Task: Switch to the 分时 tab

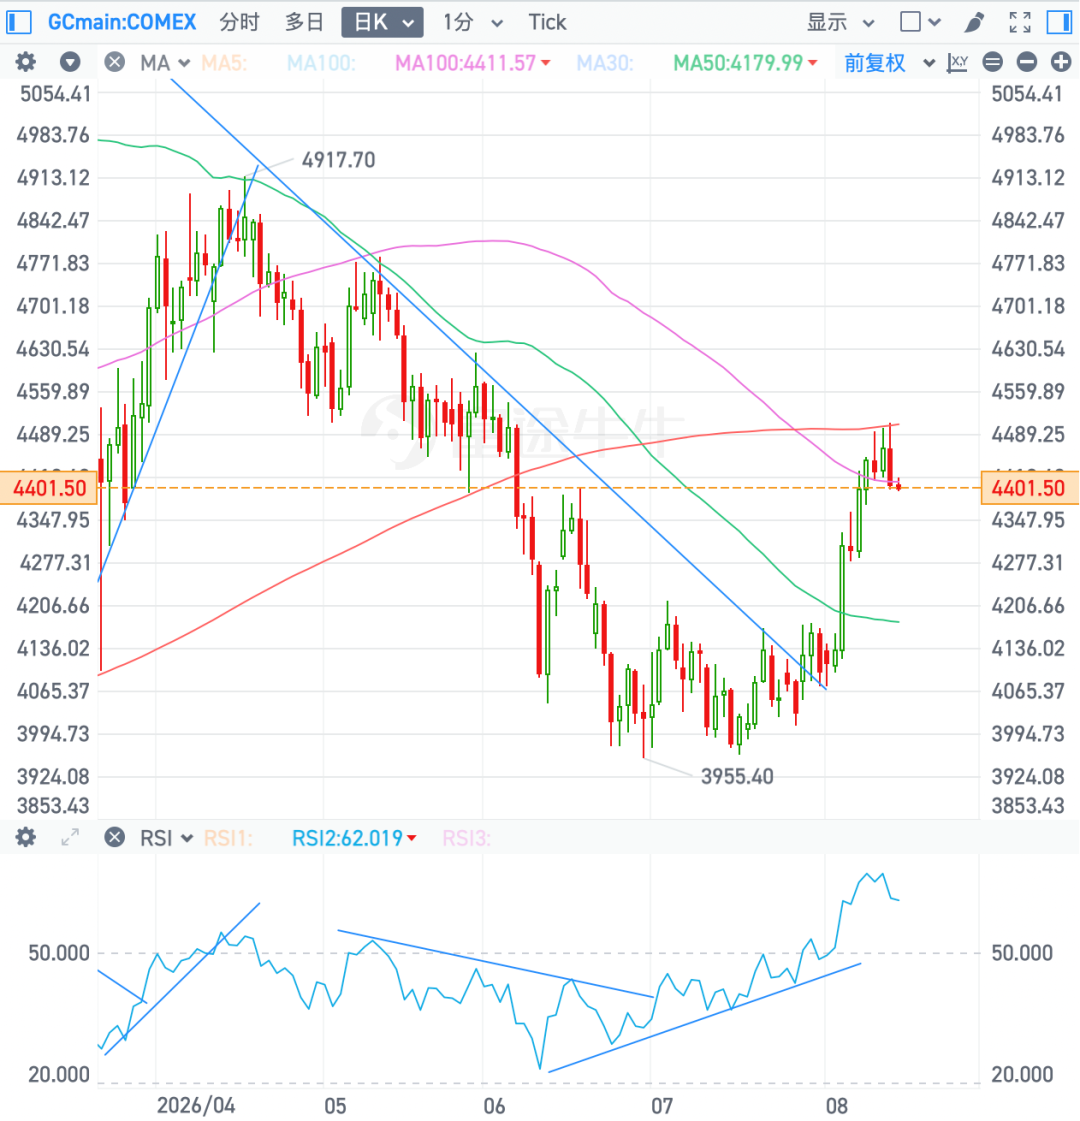Action: coord(239,22)
